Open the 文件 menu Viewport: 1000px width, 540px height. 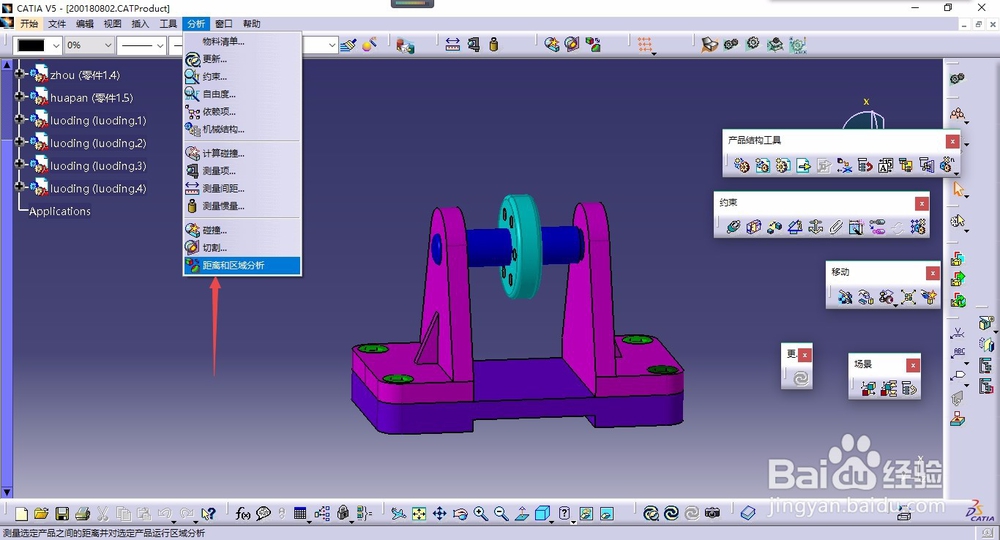point(57,24)
